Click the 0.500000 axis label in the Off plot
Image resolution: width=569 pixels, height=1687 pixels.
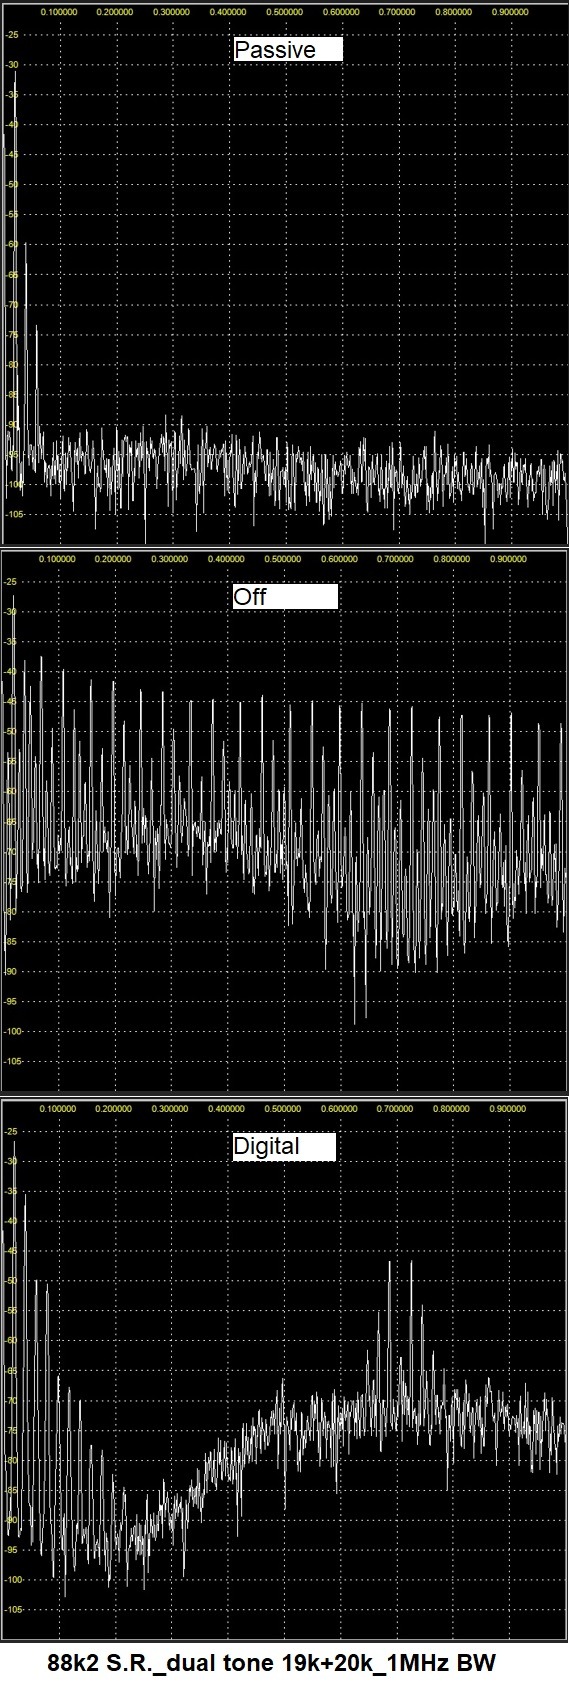pyautogui.click(x=285, y=559)
